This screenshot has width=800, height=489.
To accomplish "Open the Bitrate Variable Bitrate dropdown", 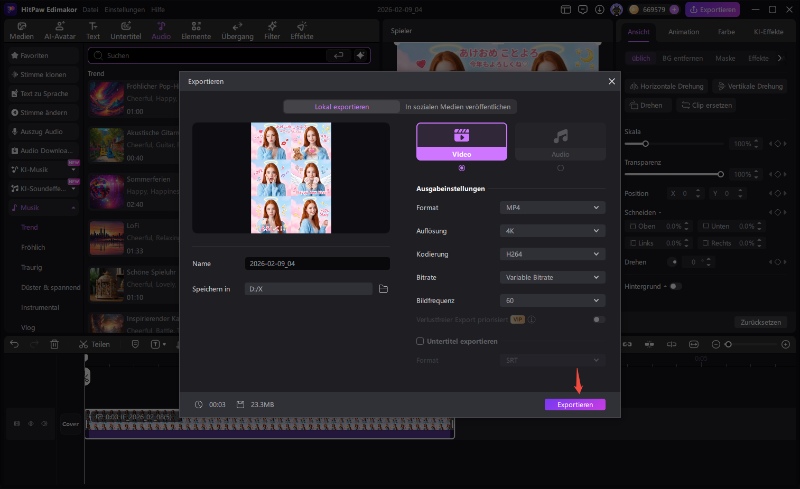I will pos(553,277).
